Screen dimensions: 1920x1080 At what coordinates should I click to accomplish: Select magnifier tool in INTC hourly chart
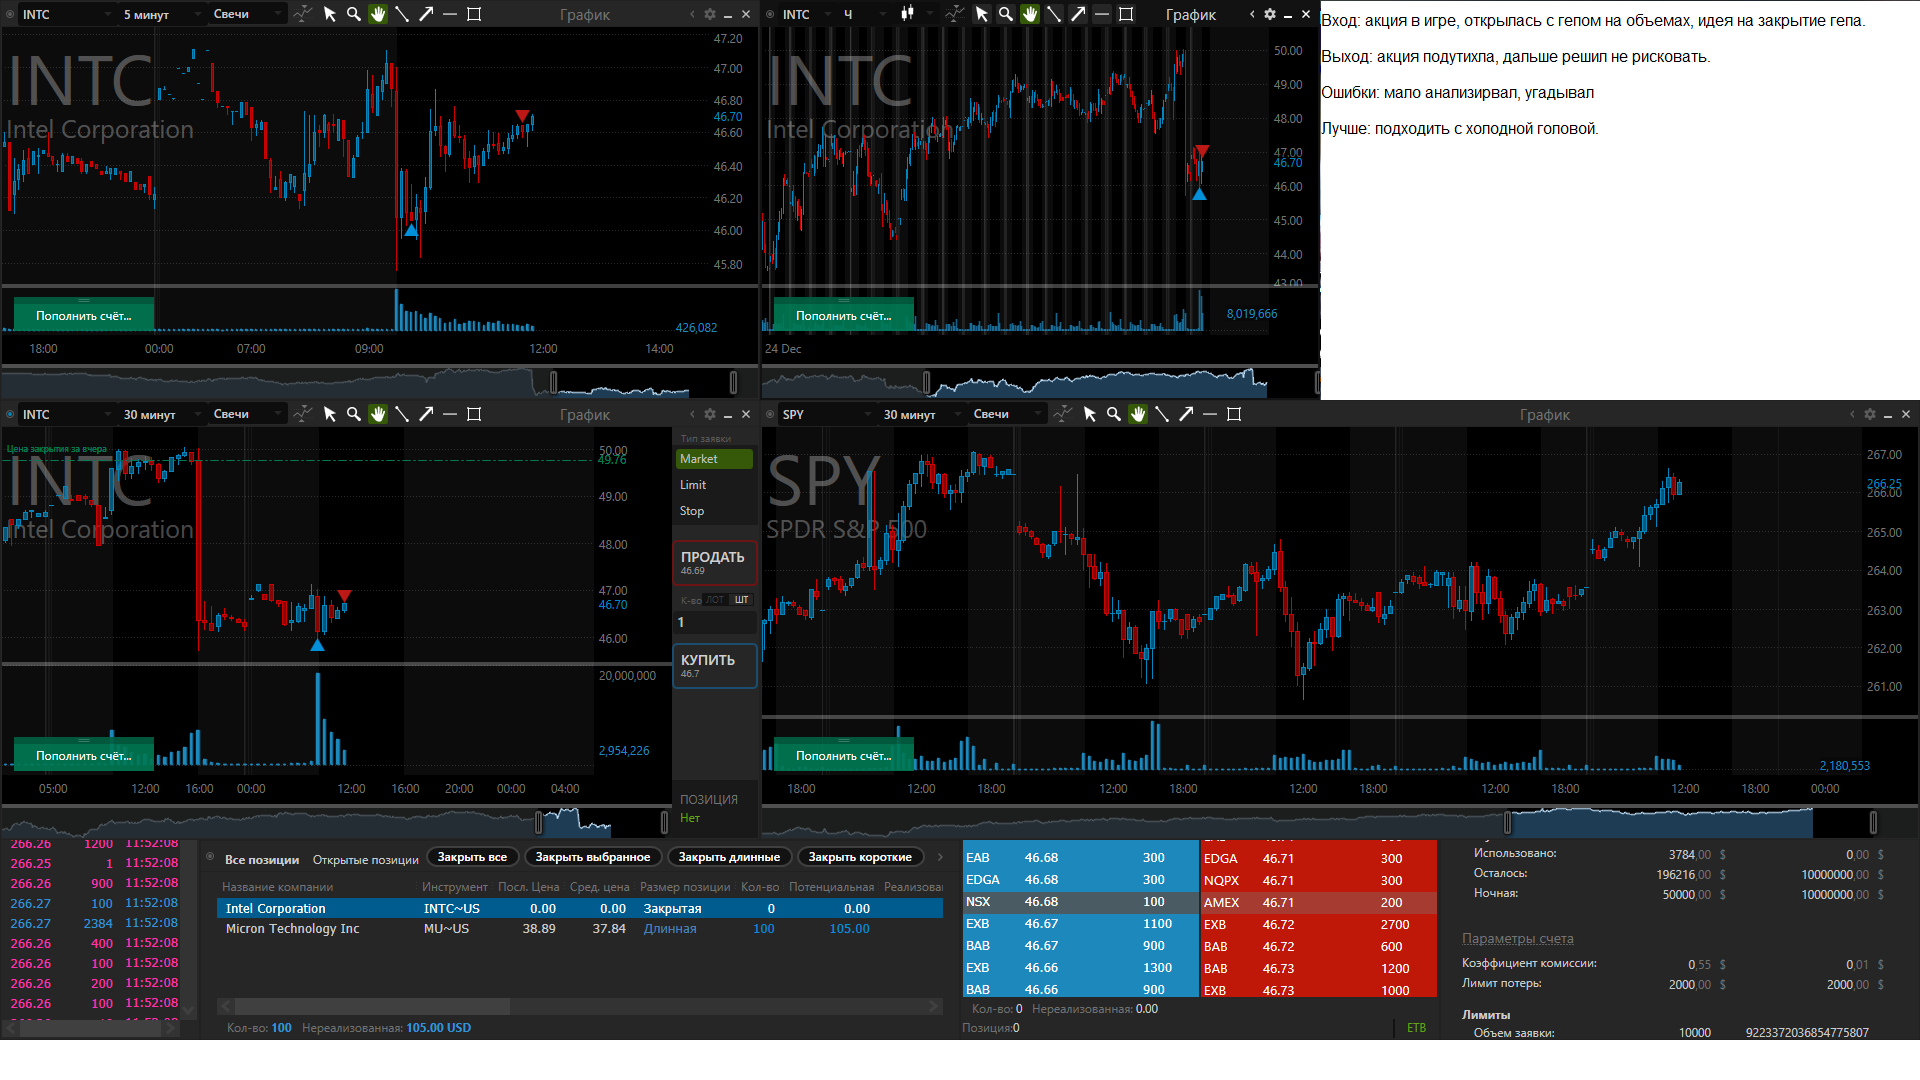coord(1006,14)
